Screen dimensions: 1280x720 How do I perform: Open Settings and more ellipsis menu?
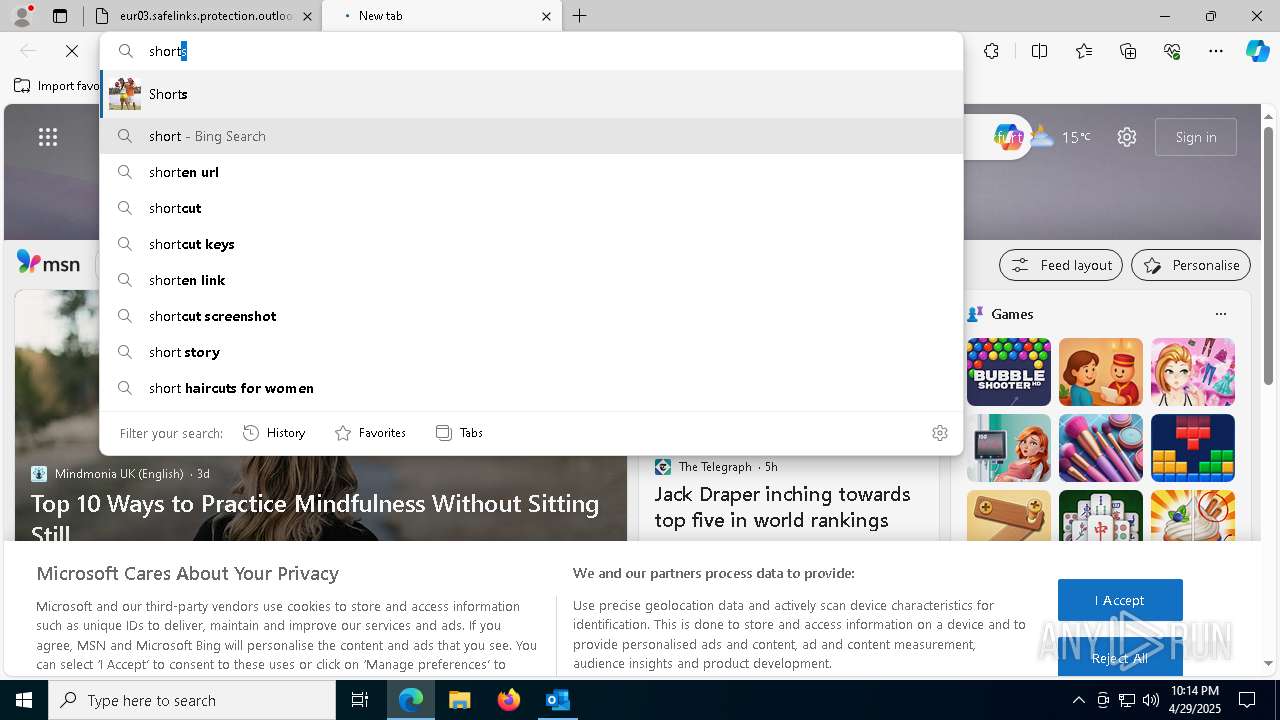[x=1216, y=51]
